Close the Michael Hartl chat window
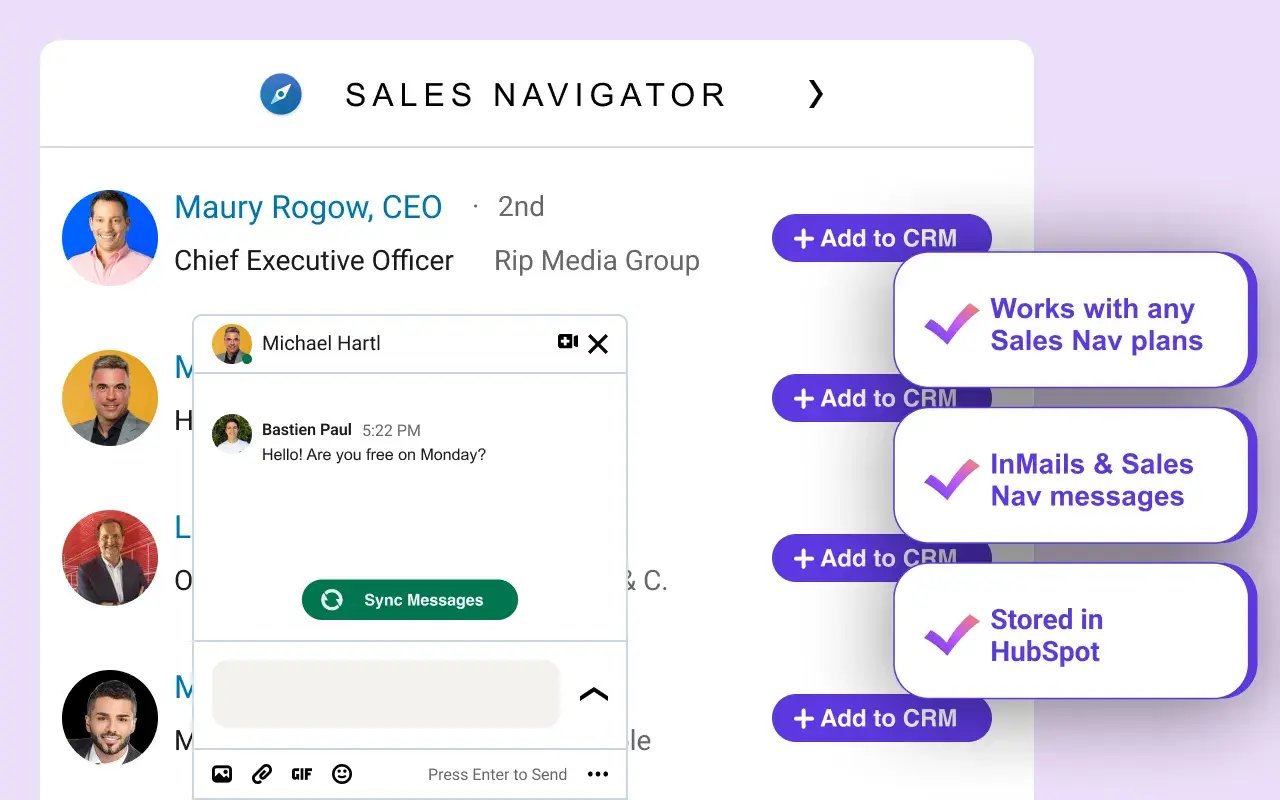Image resolution: width=1280 pixels, height=800 pixels. 598,344
